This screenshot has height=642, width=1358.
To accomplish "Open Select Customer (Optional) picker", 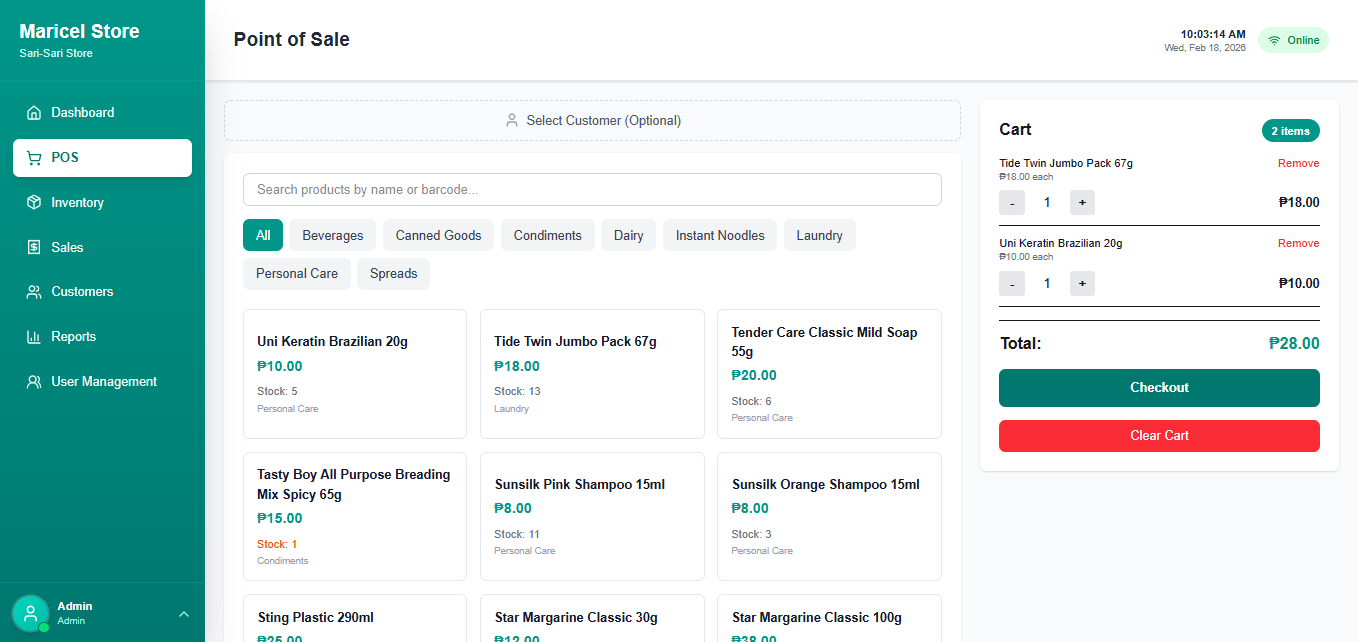I will (592, 120).
